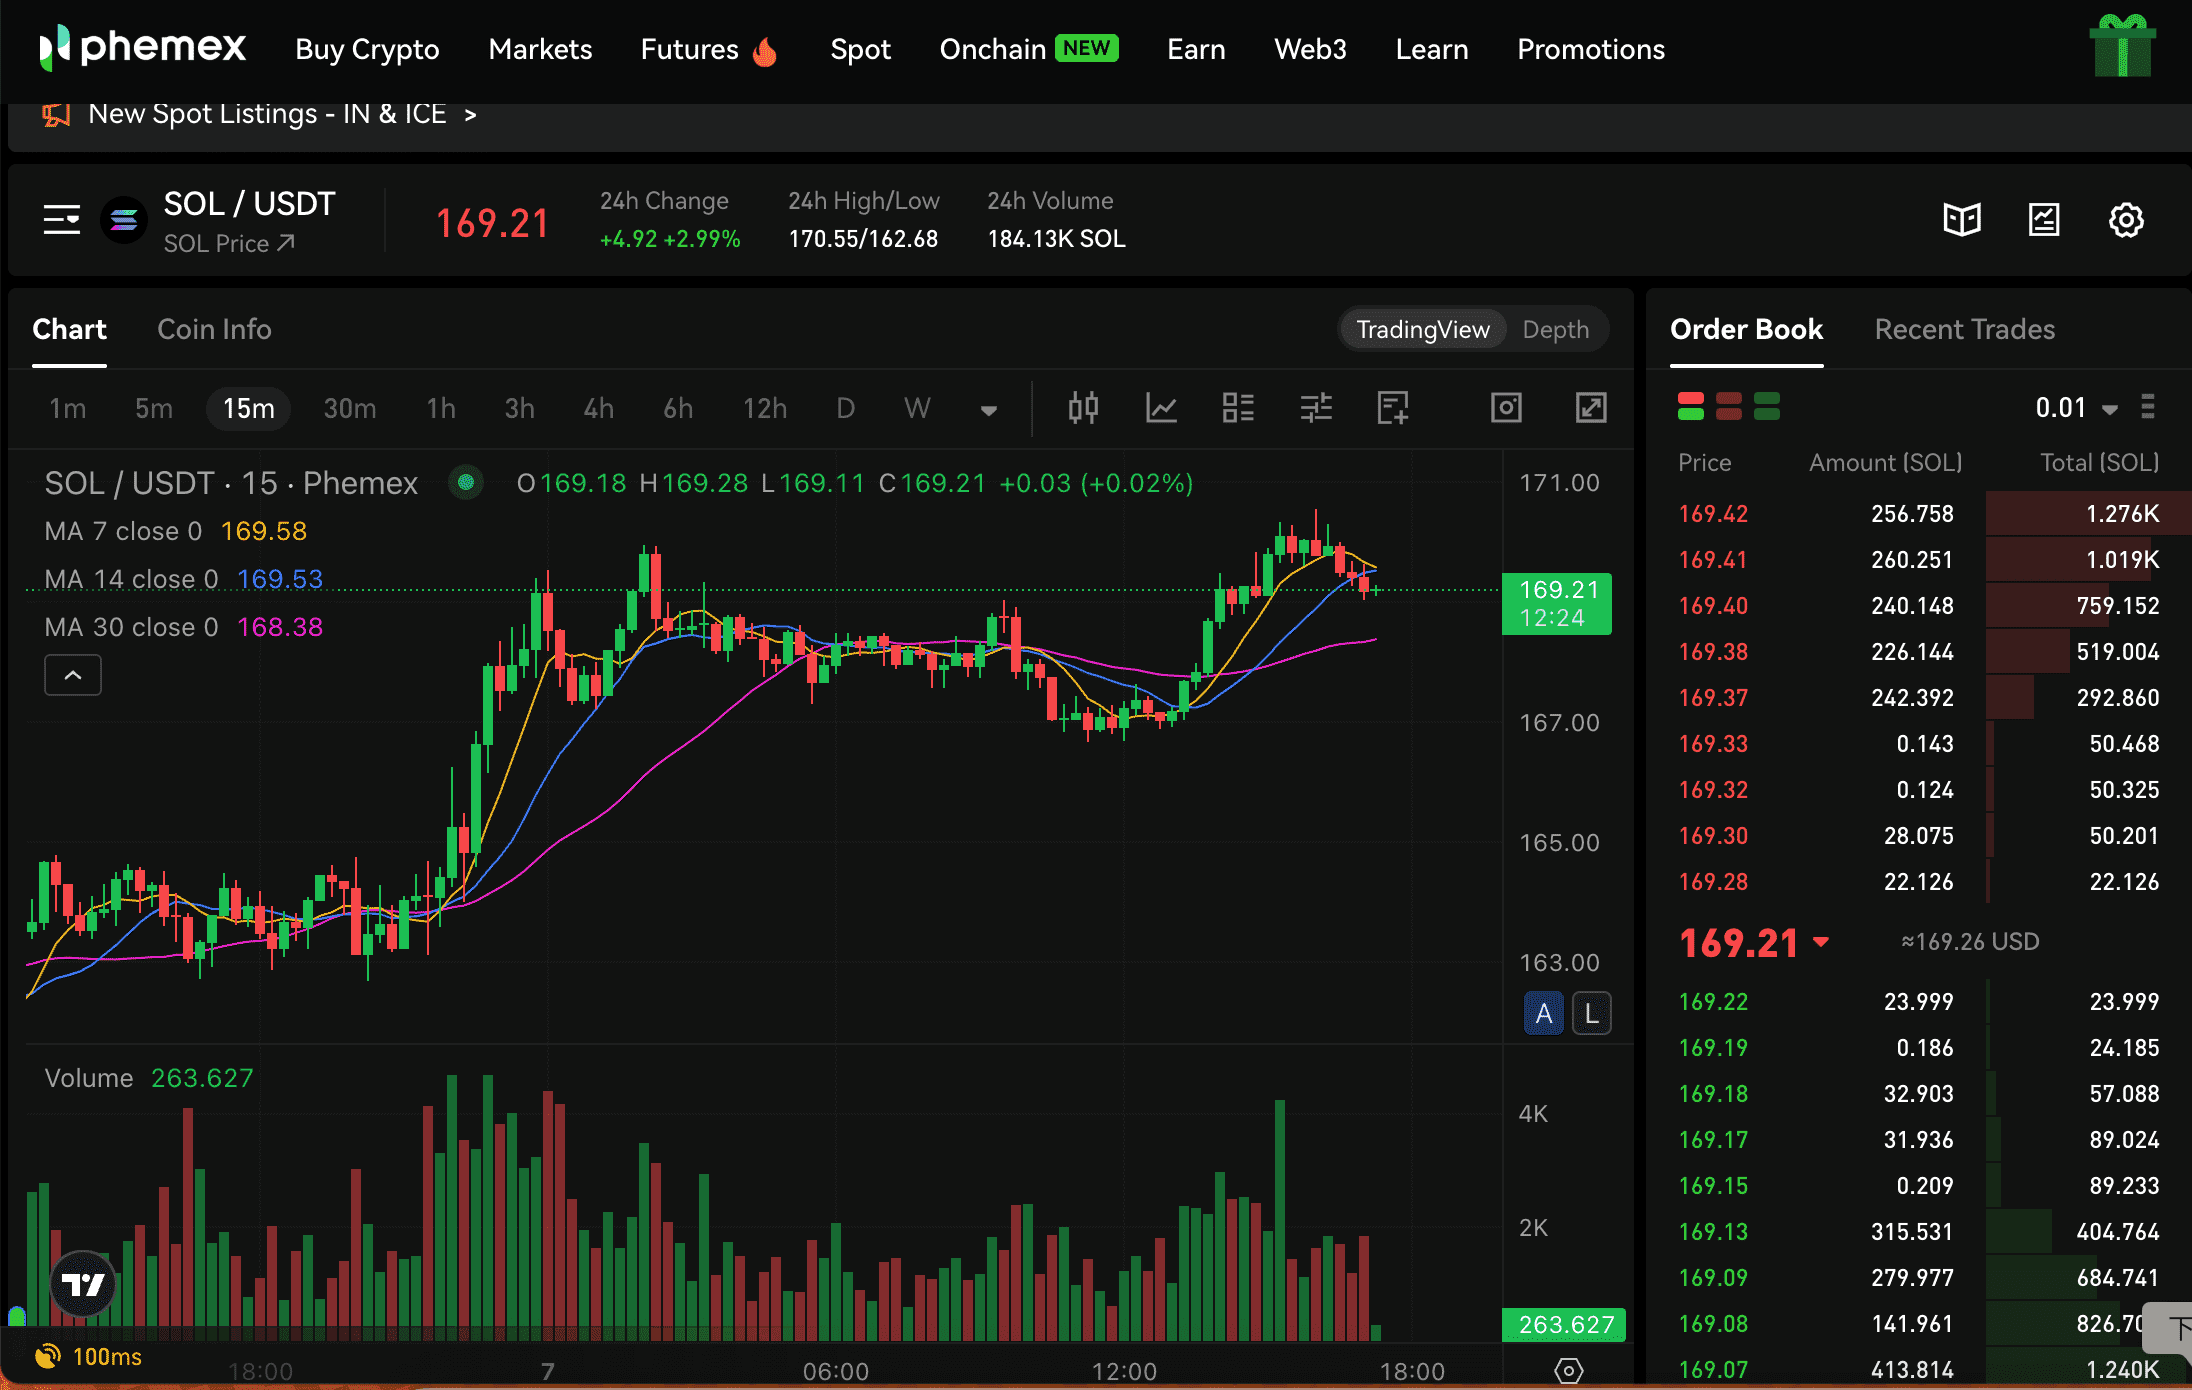Click the network latency 100ms indicator
Screen dimensions: 2192x1390
(88, 1357)
